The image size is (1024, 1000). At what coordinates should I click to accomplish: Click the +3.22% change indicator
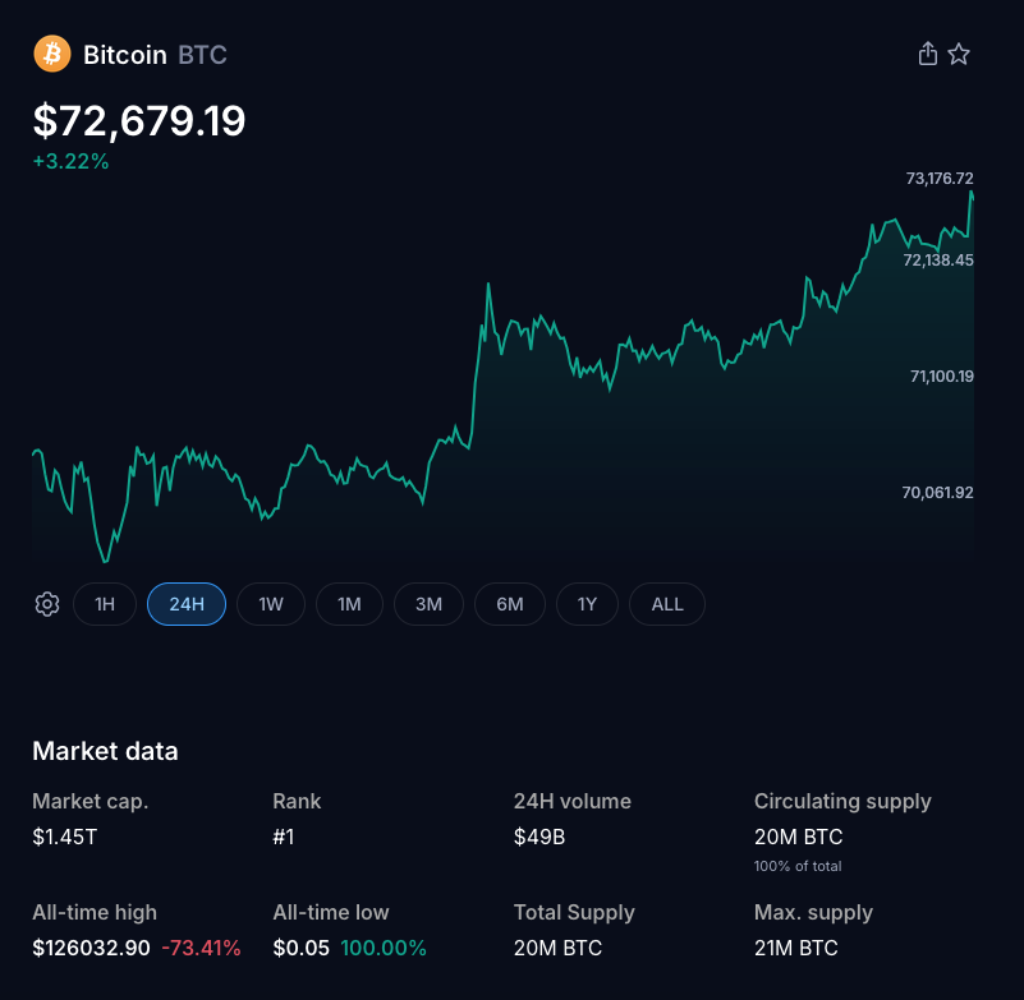click(70, 161)
